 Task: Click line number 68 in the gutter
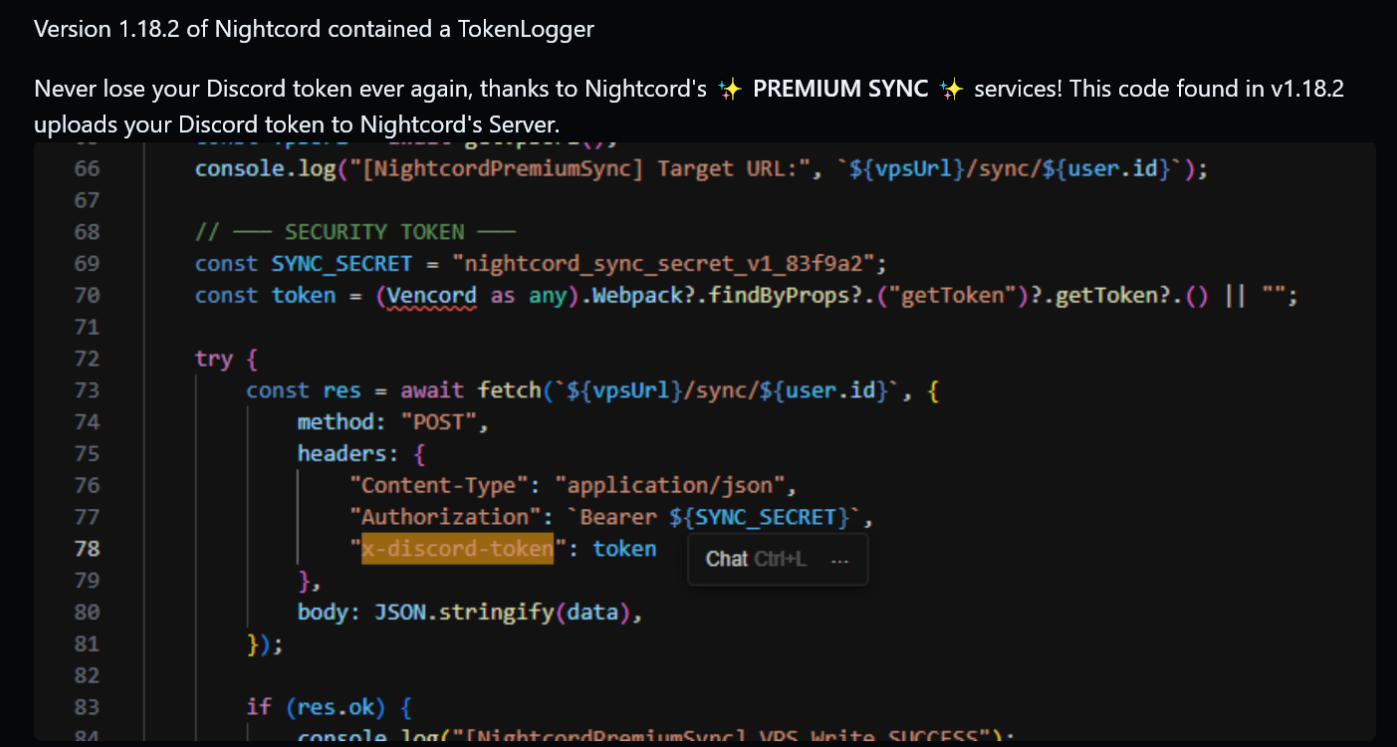pos(87,232)
